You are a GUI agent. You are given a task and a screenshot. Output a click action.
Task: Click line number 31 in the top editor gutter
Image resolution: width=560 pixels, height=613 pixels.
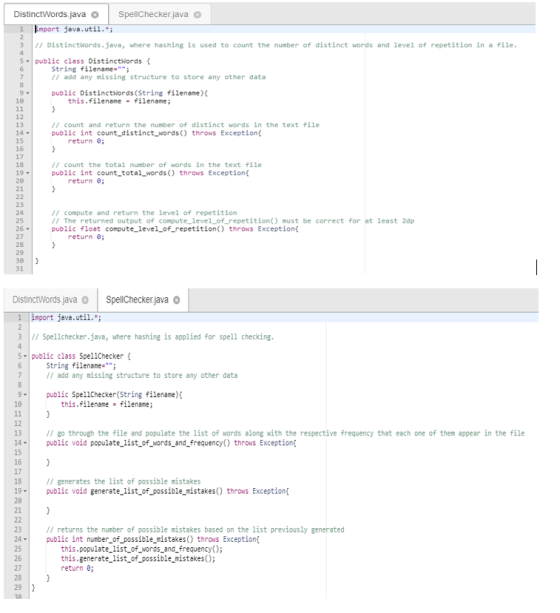pos(20,269)
